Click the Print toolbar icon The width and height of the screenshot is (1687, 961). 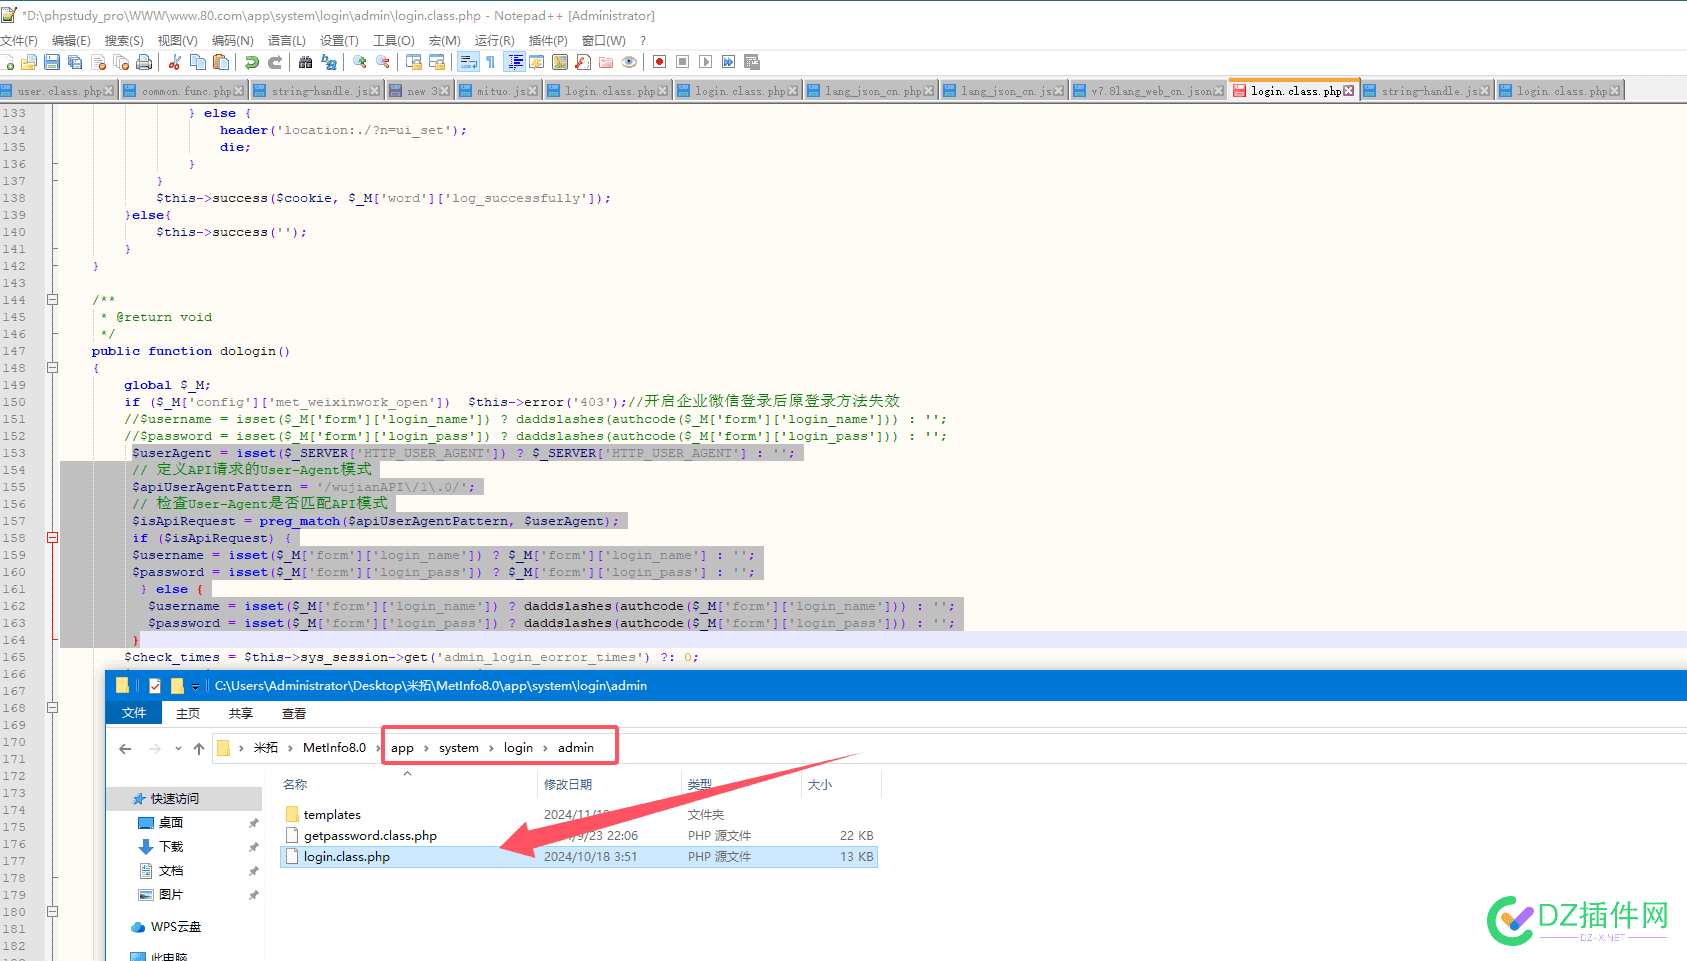144,62
